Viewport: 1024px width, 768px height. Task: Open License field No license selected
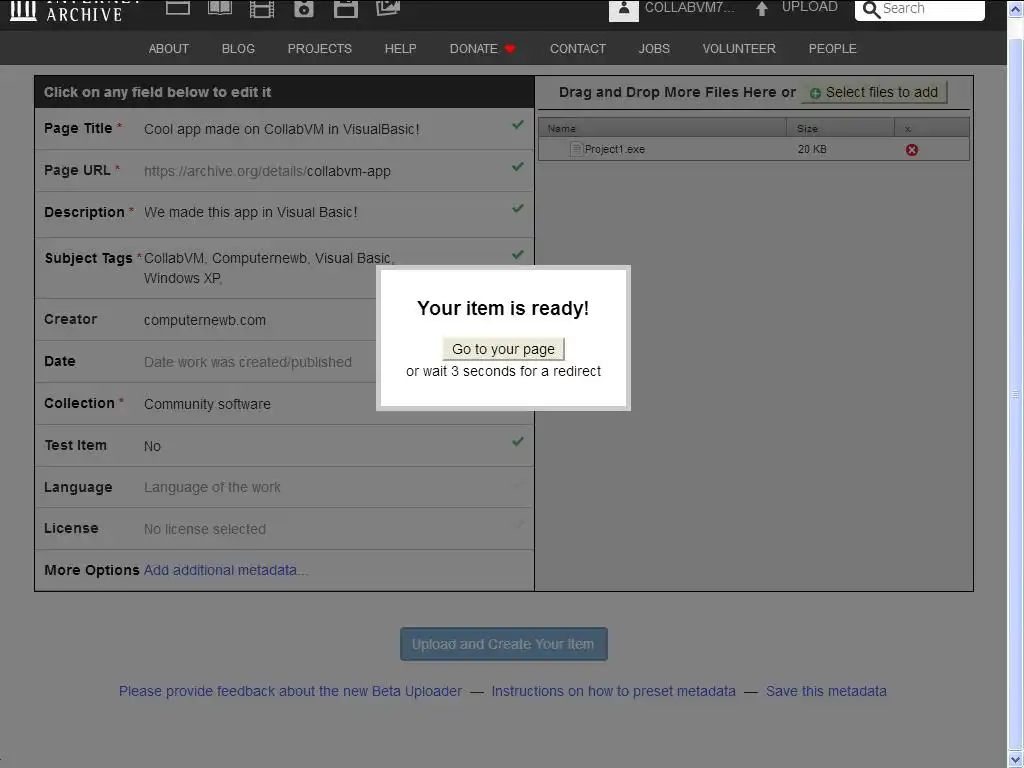coord(205,529)
